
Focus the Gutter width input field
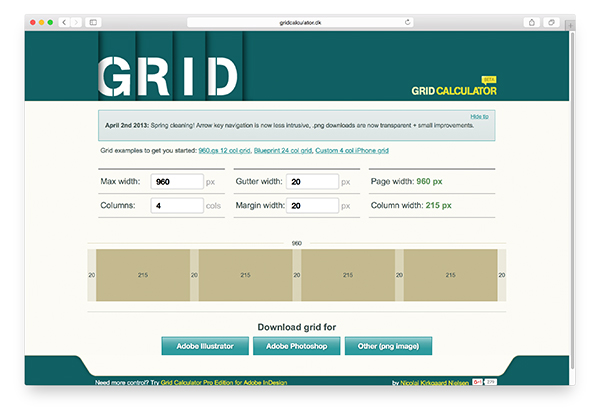click(312, 182)
